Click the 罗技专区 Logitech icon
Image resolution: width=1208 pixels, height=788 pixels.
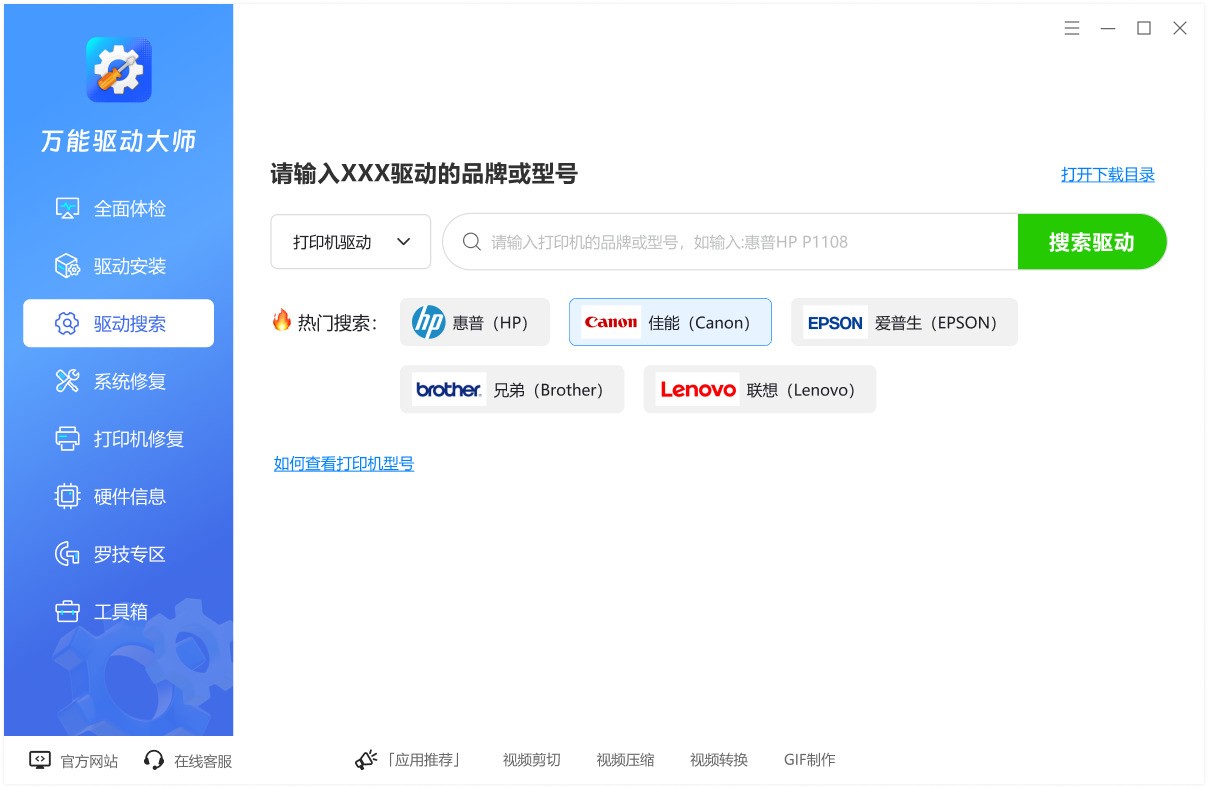[67, 554]
